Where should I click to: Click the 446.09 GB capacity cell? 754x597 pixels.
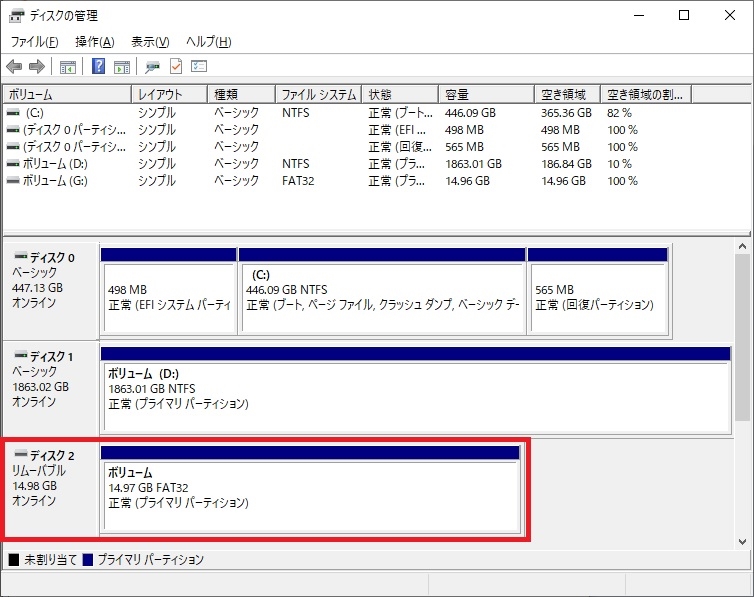(470, 113)
